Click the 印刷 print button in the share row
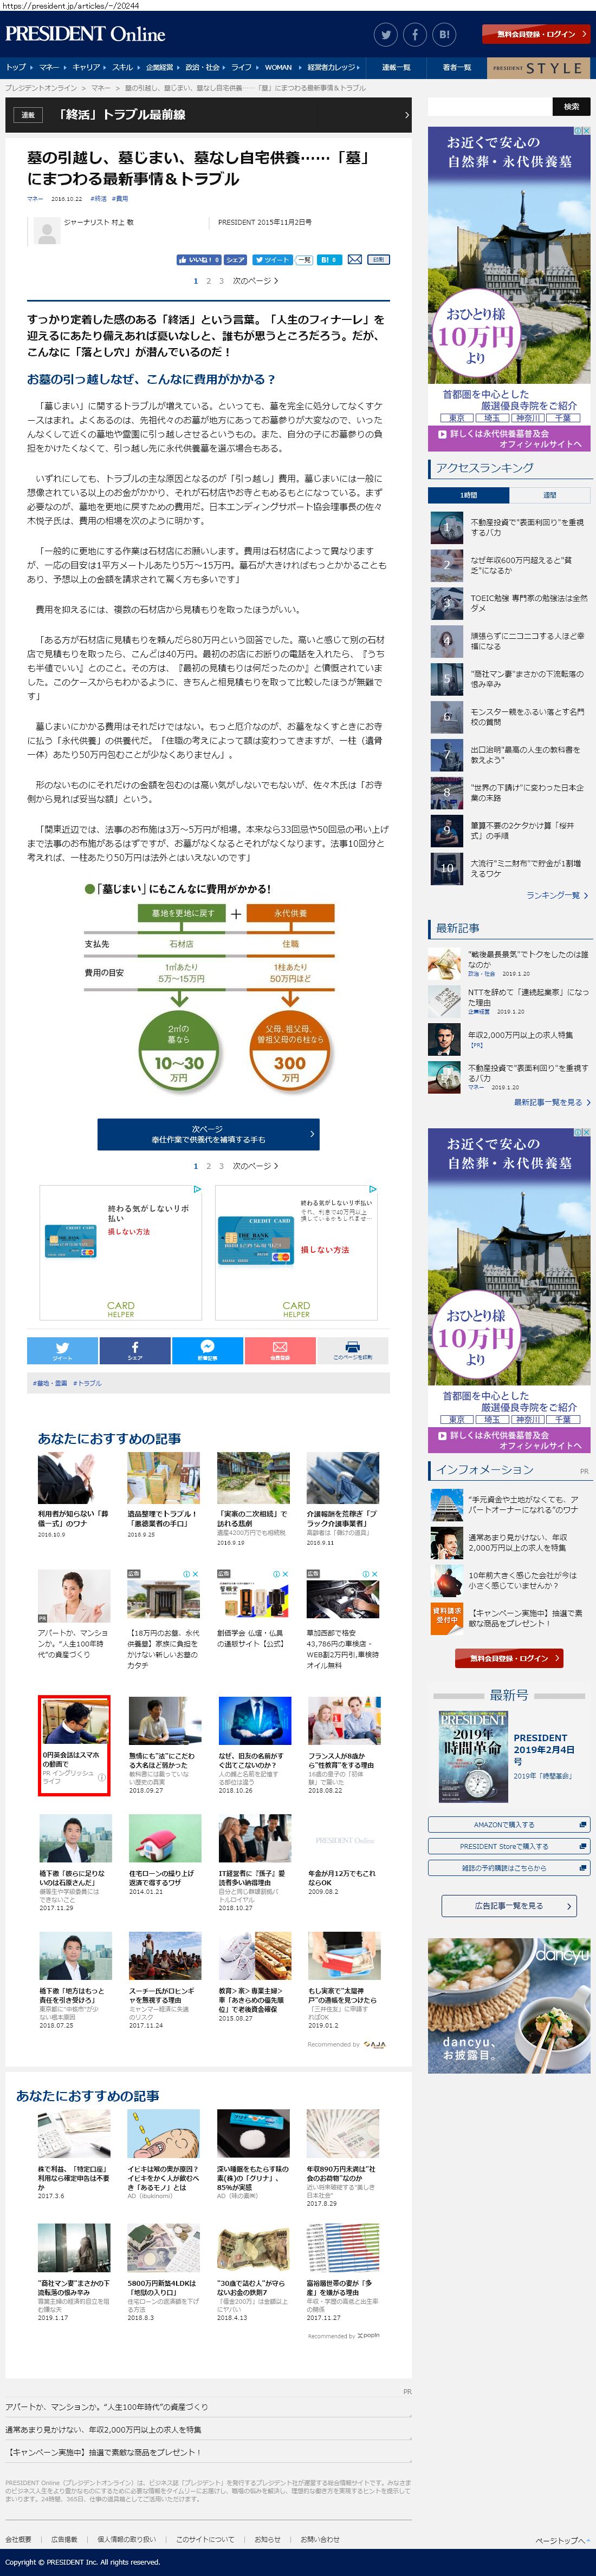 coord(378,259)
